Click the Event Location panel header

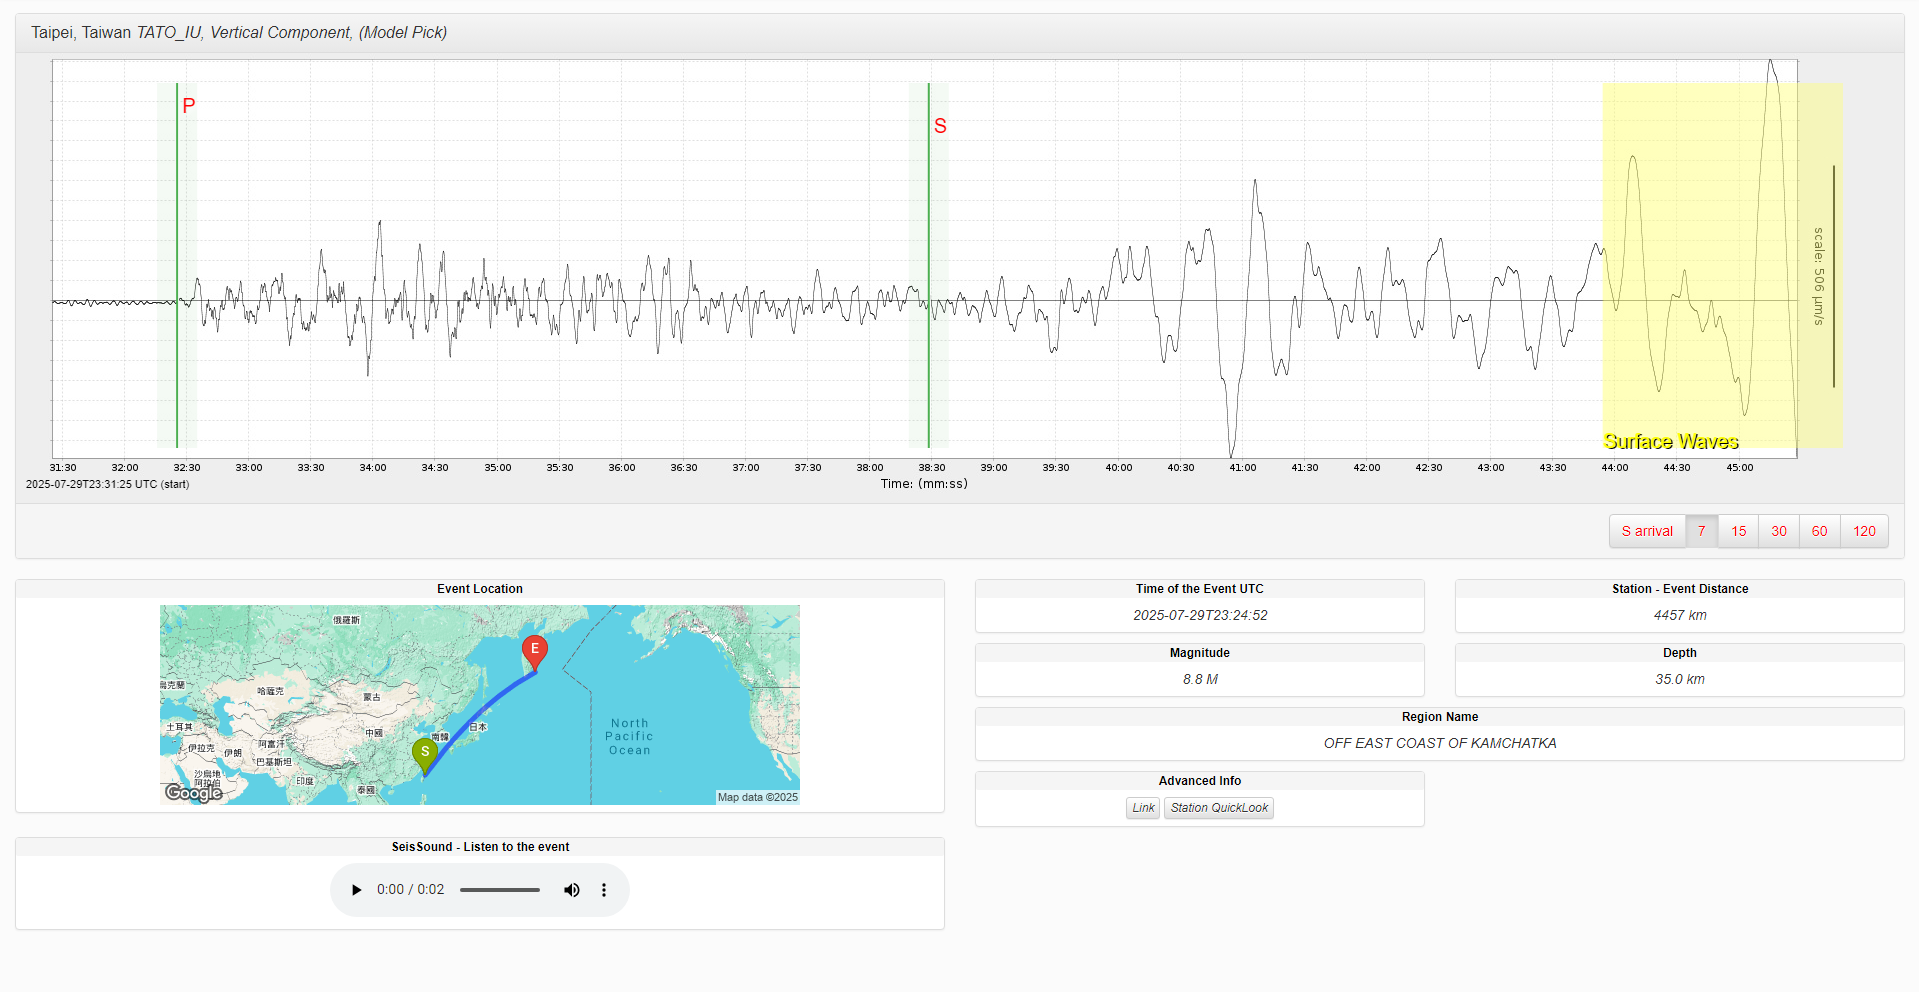(x=480, y=589)
